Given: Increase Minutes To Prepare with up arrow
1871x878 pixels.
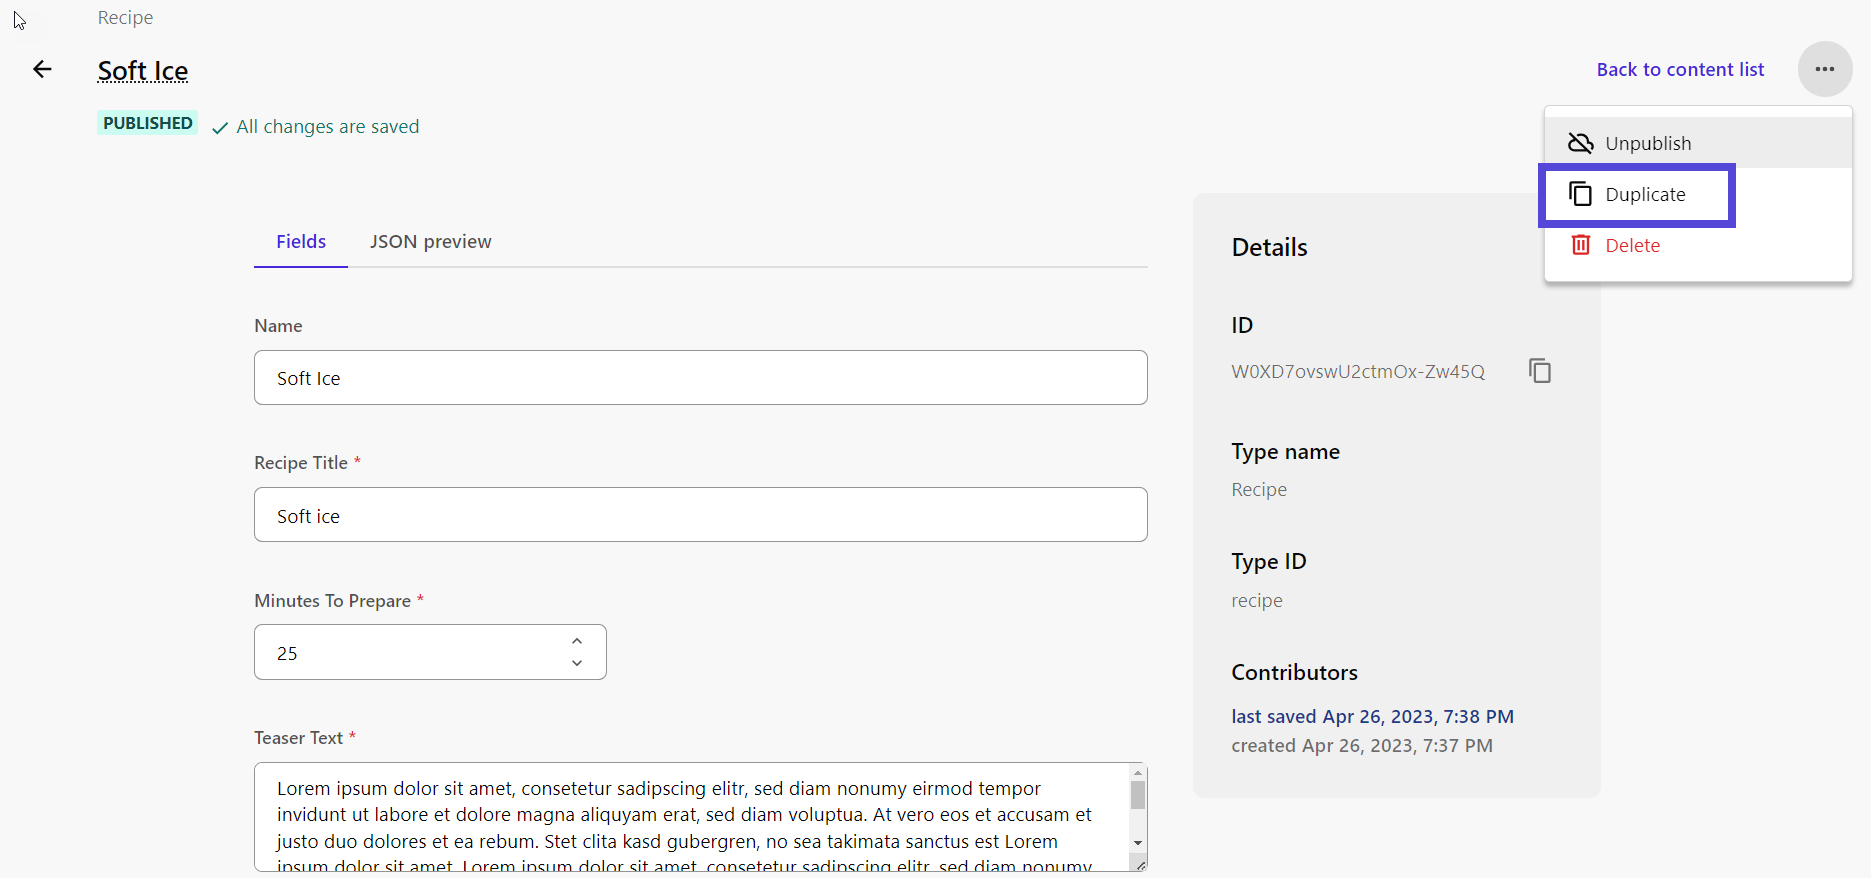Looking at the screenshot, I should coord(577,640).
